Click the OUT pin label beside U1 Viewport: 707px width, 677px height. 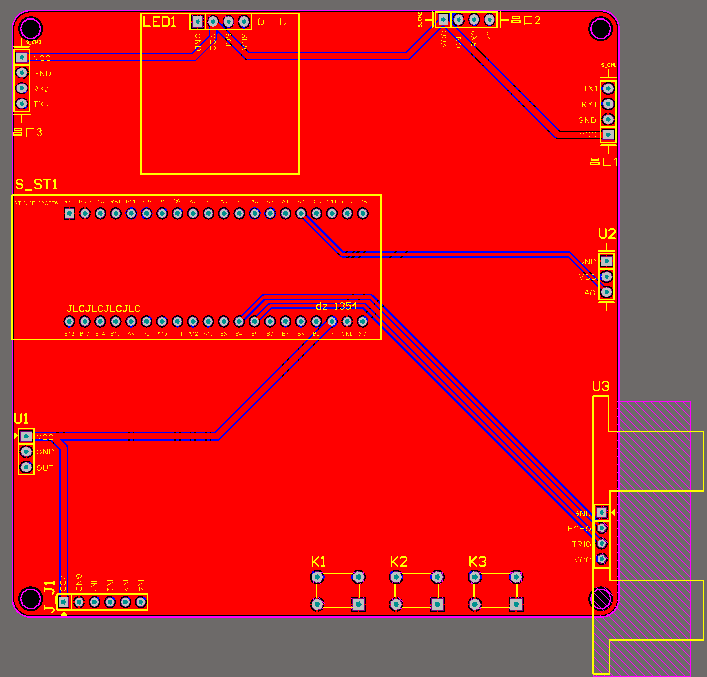45,468
